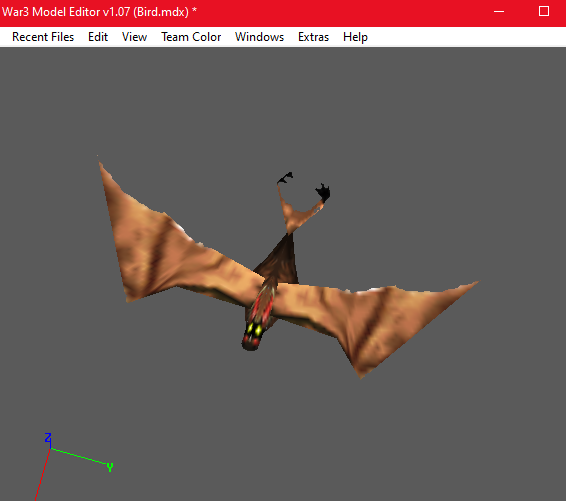Screen dimensions: 566x501
Task: Open the Help menu
Action: [355, 37]
